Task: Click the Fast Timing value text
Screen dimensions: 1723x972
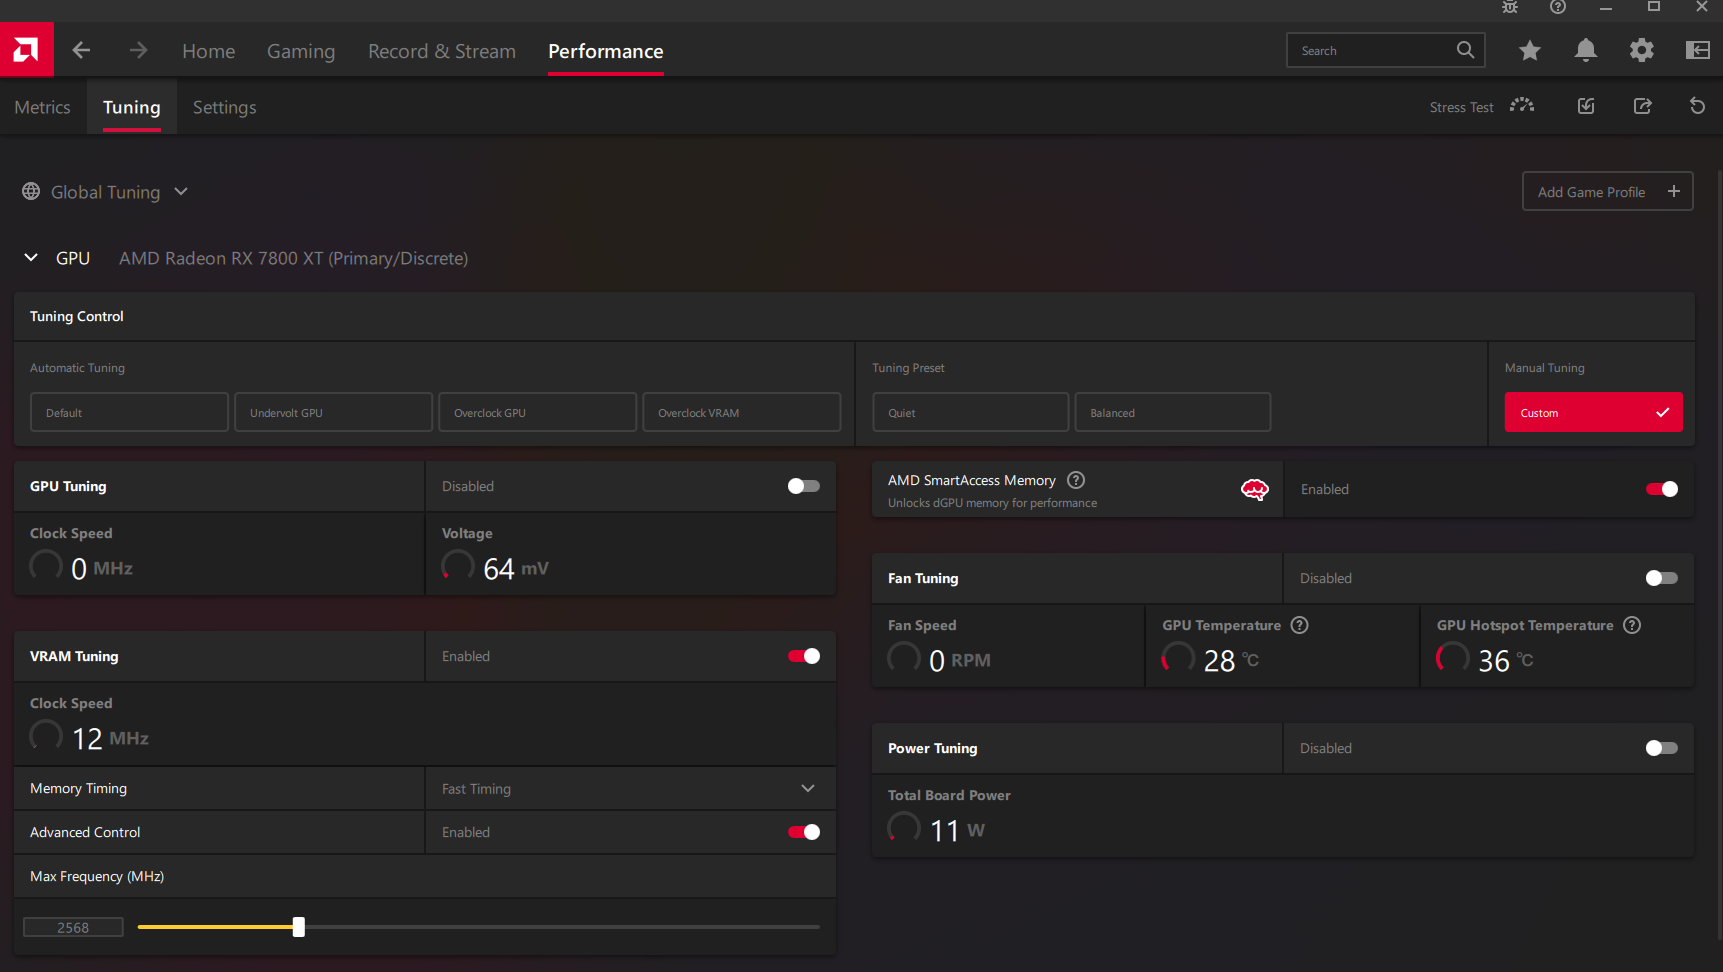Action: point(476,789)
